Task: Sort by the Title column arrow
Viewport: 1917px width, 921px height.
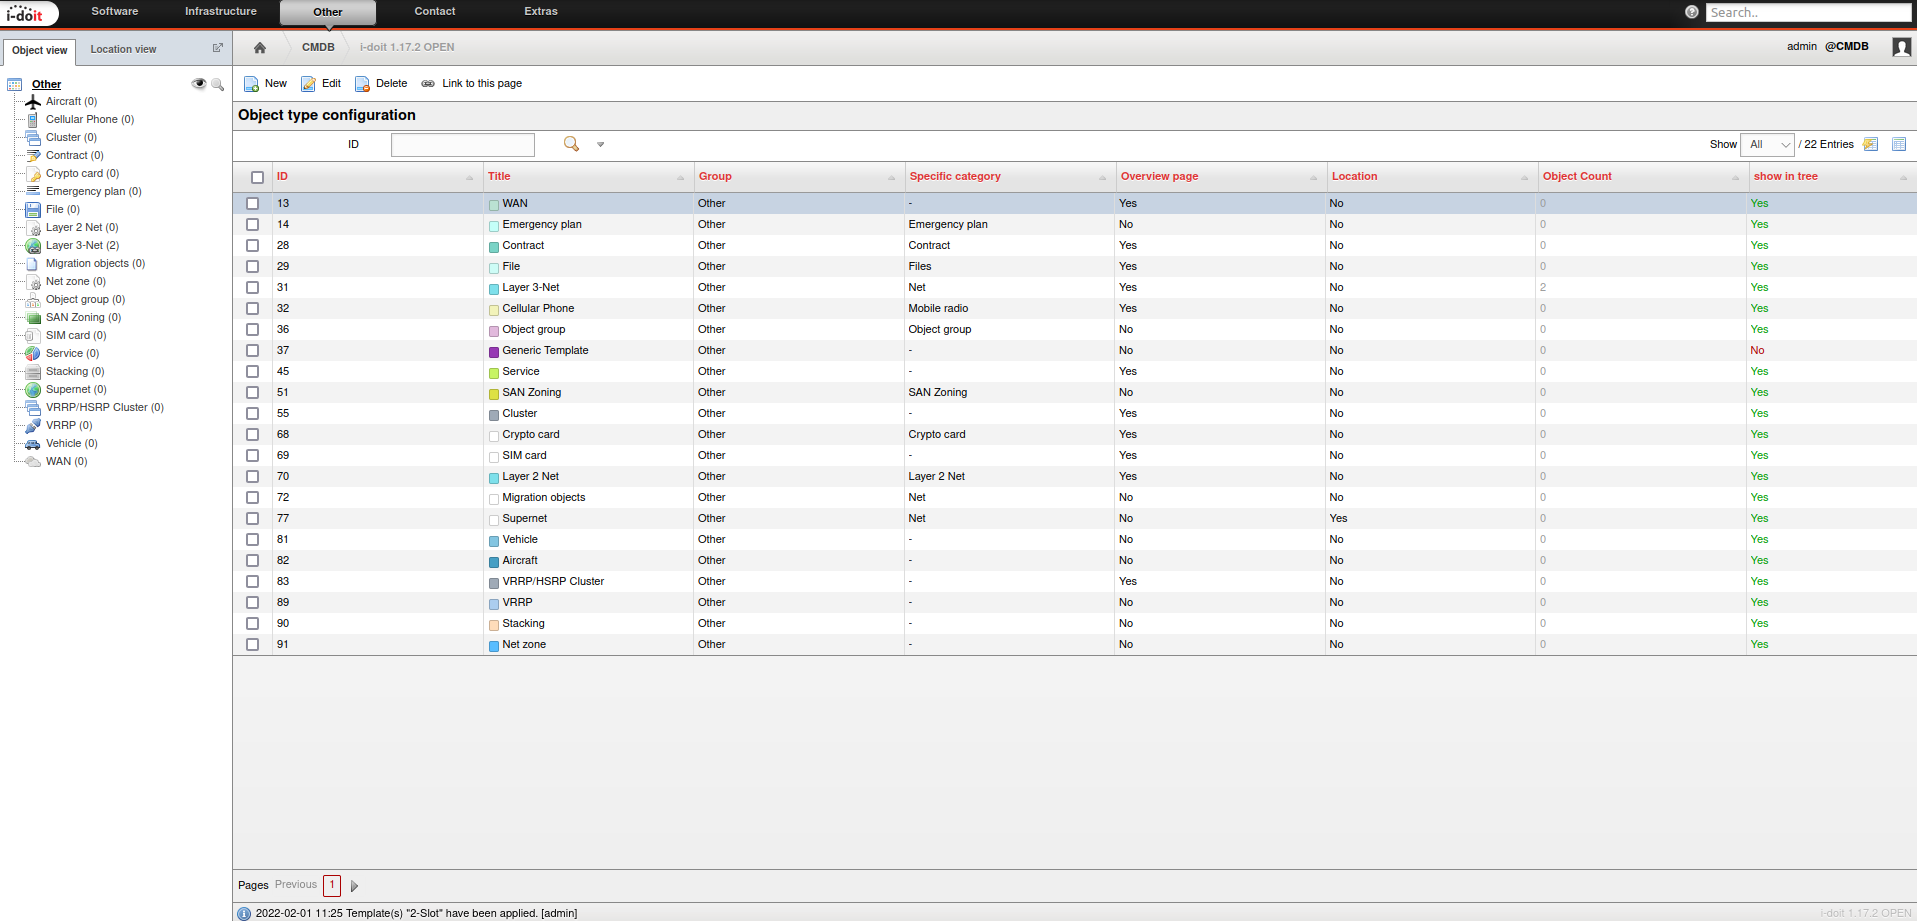Action: point(680,178)
